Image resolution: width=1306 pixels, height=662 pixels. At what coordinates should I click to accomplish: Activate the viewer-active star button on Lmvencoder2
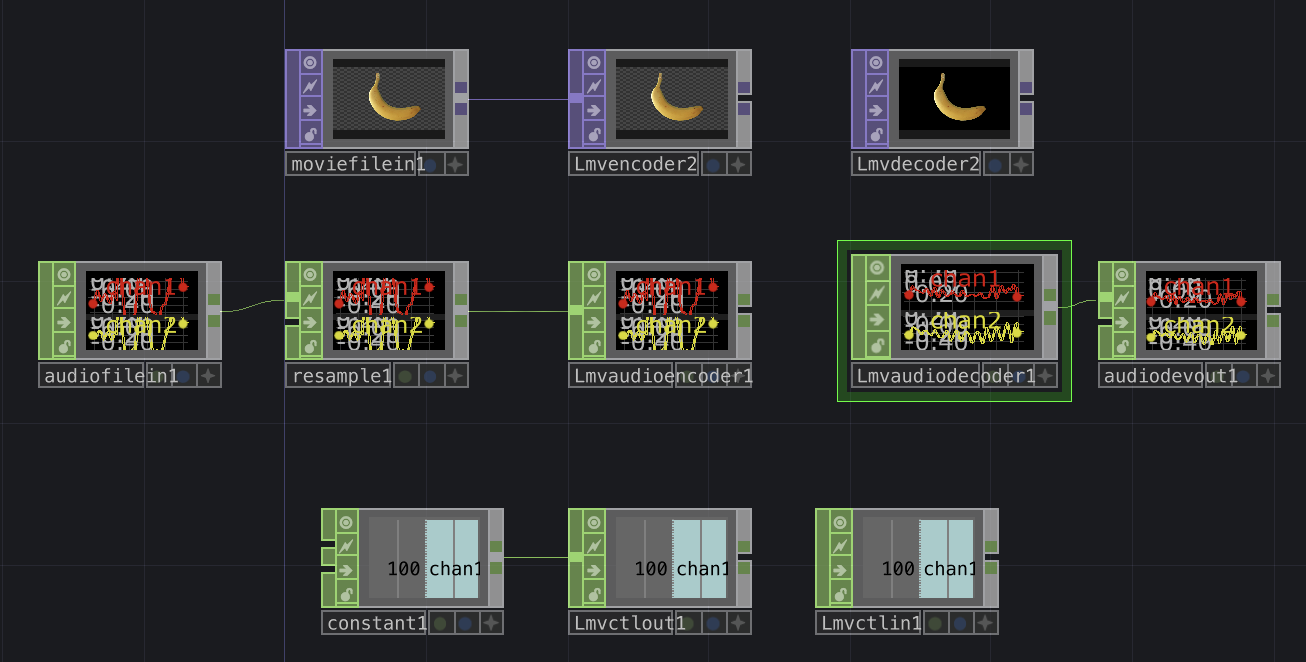pos(738,165)
